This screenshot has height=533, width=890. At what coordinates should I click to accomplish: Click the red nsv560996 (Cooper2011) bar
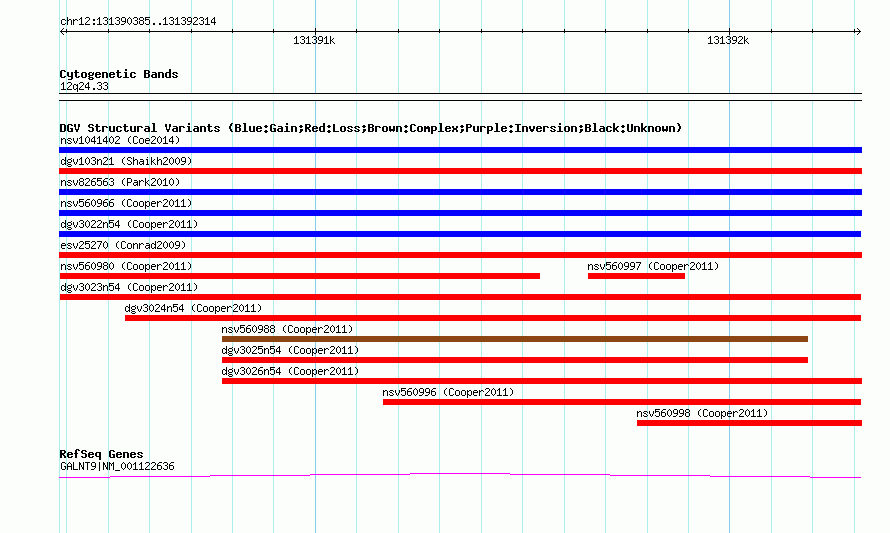pyautogui.click(x=622, y=402)
